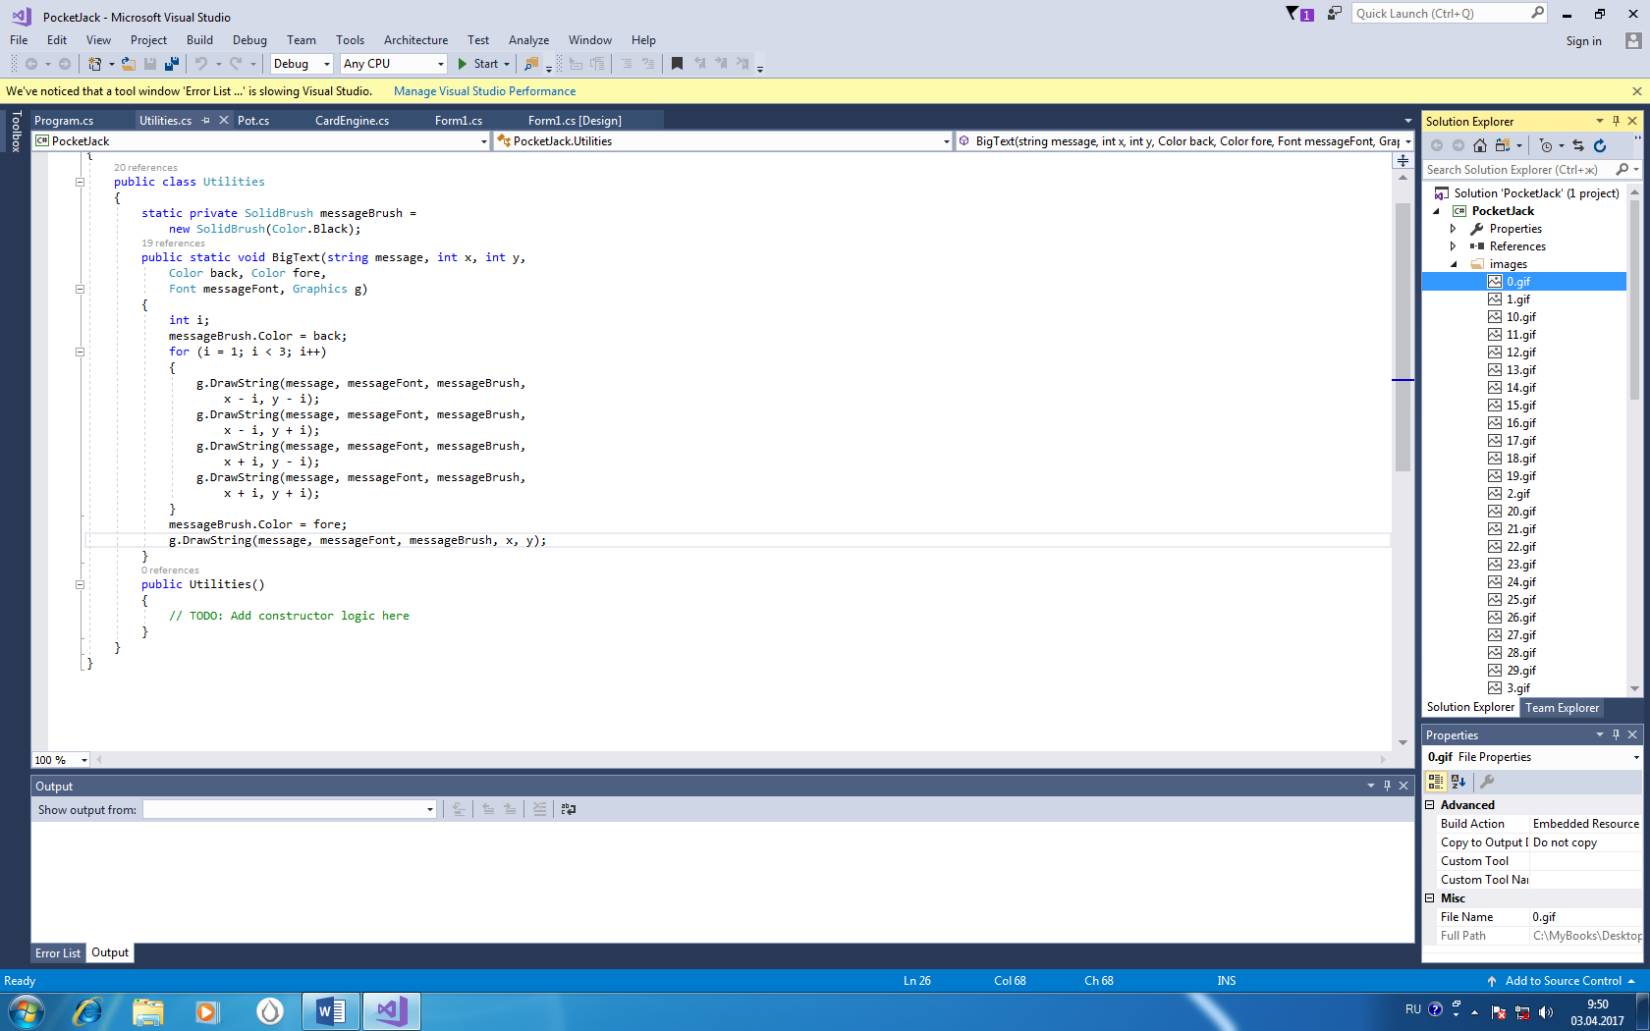Click the Sync with Active Document icon
This screenshot has height=1031, width=1650.
click(x=1578, y=146)
